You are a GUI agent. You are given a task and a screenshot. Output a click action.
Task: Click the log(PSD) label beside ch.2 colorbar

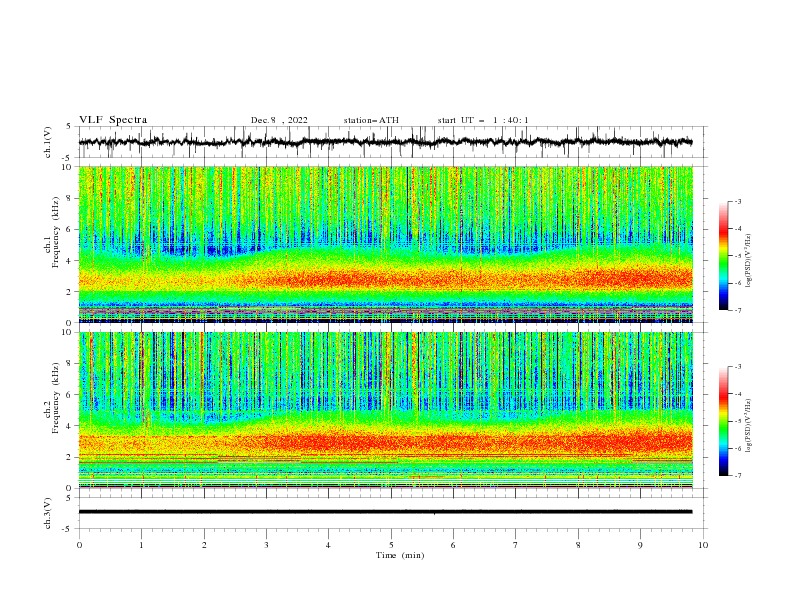point(749,425)
